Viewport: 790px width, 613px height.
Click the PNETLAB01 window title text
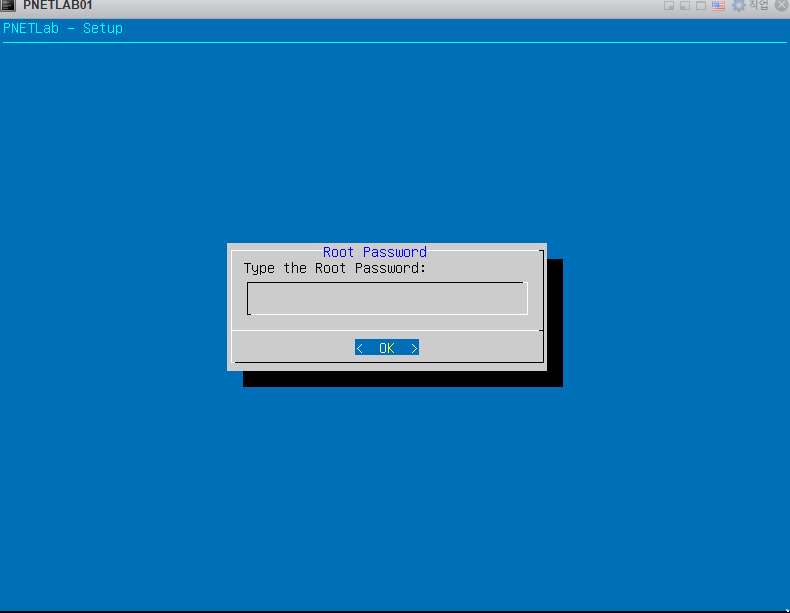(57, 5)
